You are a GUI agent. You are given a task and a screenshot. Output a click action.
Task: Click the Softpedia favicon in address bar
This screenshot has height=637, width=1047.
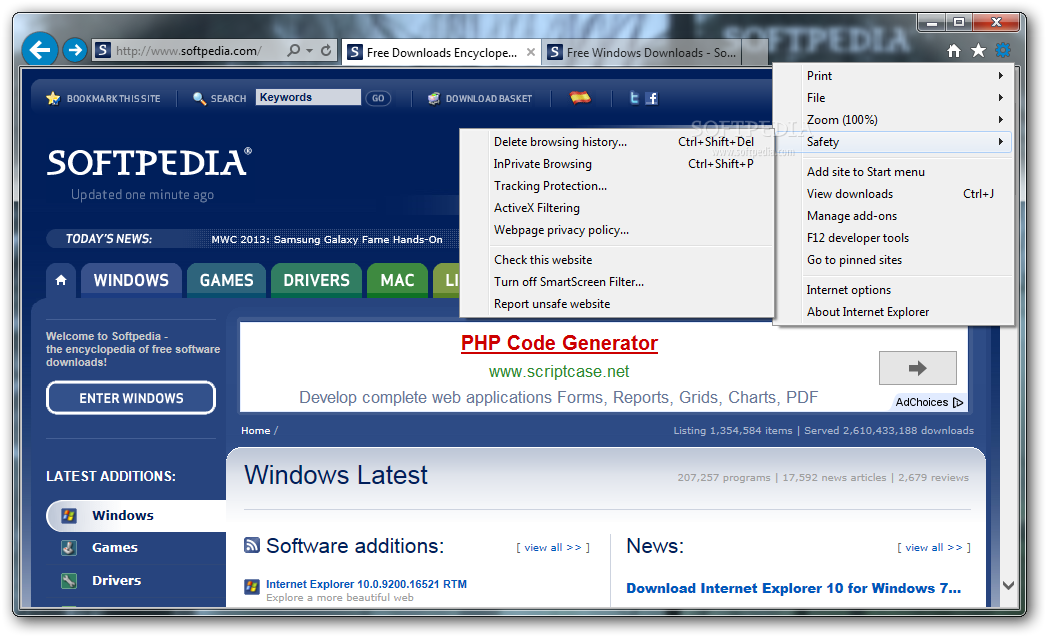click(102, 50)
